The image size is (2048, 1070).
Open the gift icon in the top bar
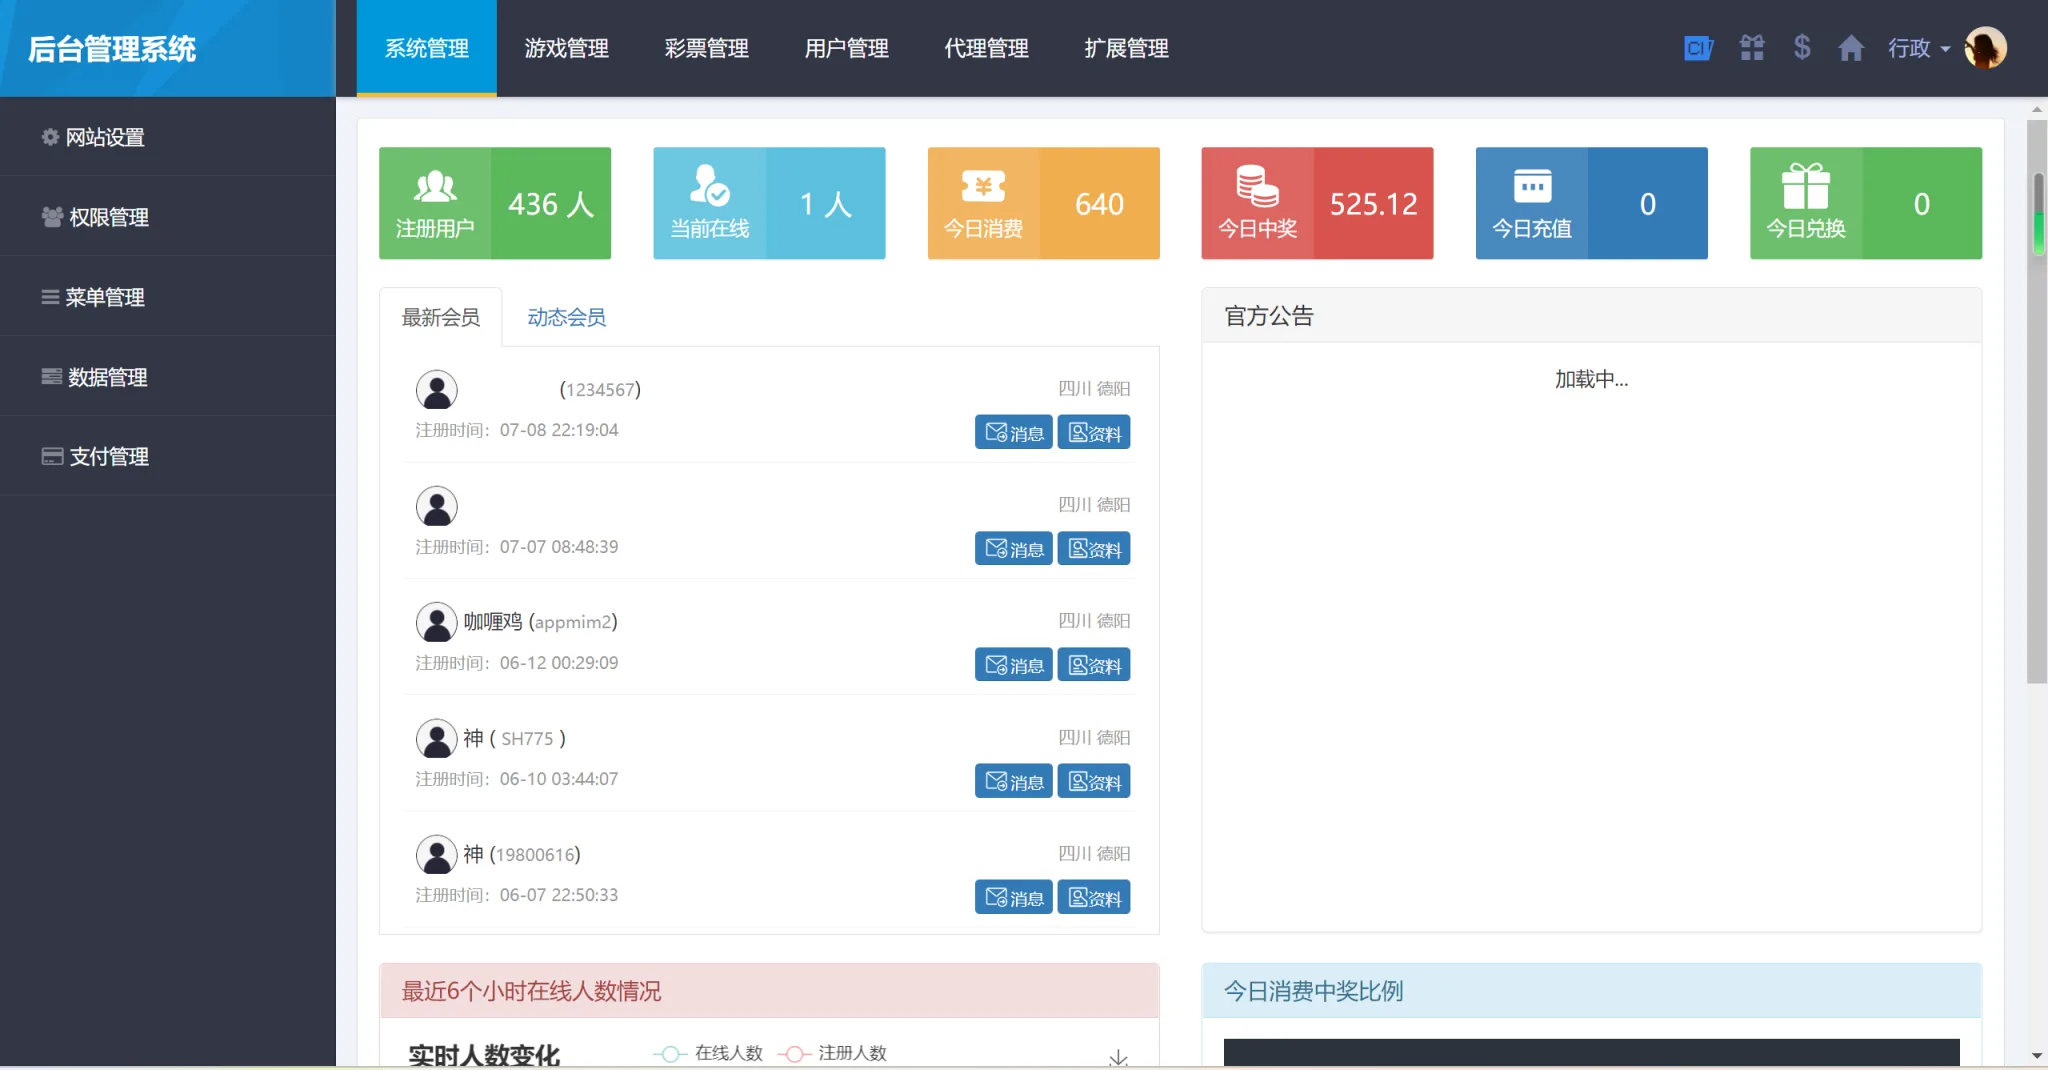[x=1753, y=47]
